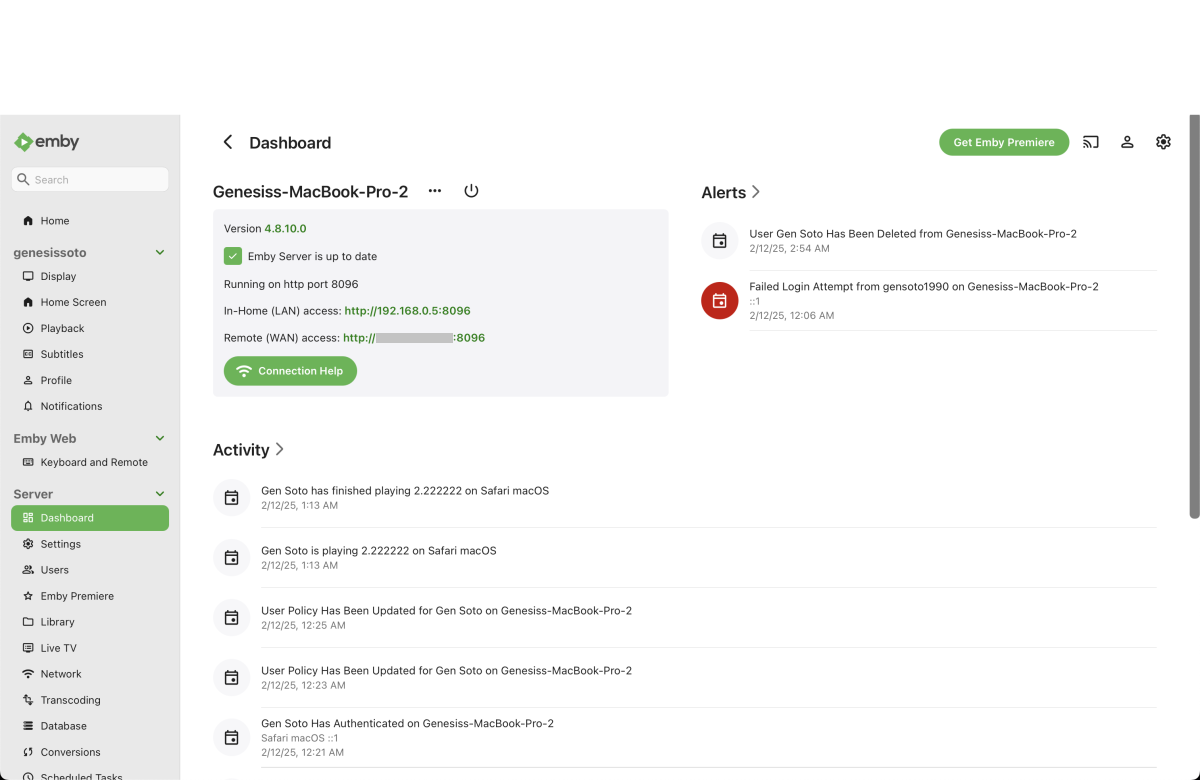Screen dimensions: 1200x780
Task: Go back using the Dashboard back arrow
Action: click(228, 142)
